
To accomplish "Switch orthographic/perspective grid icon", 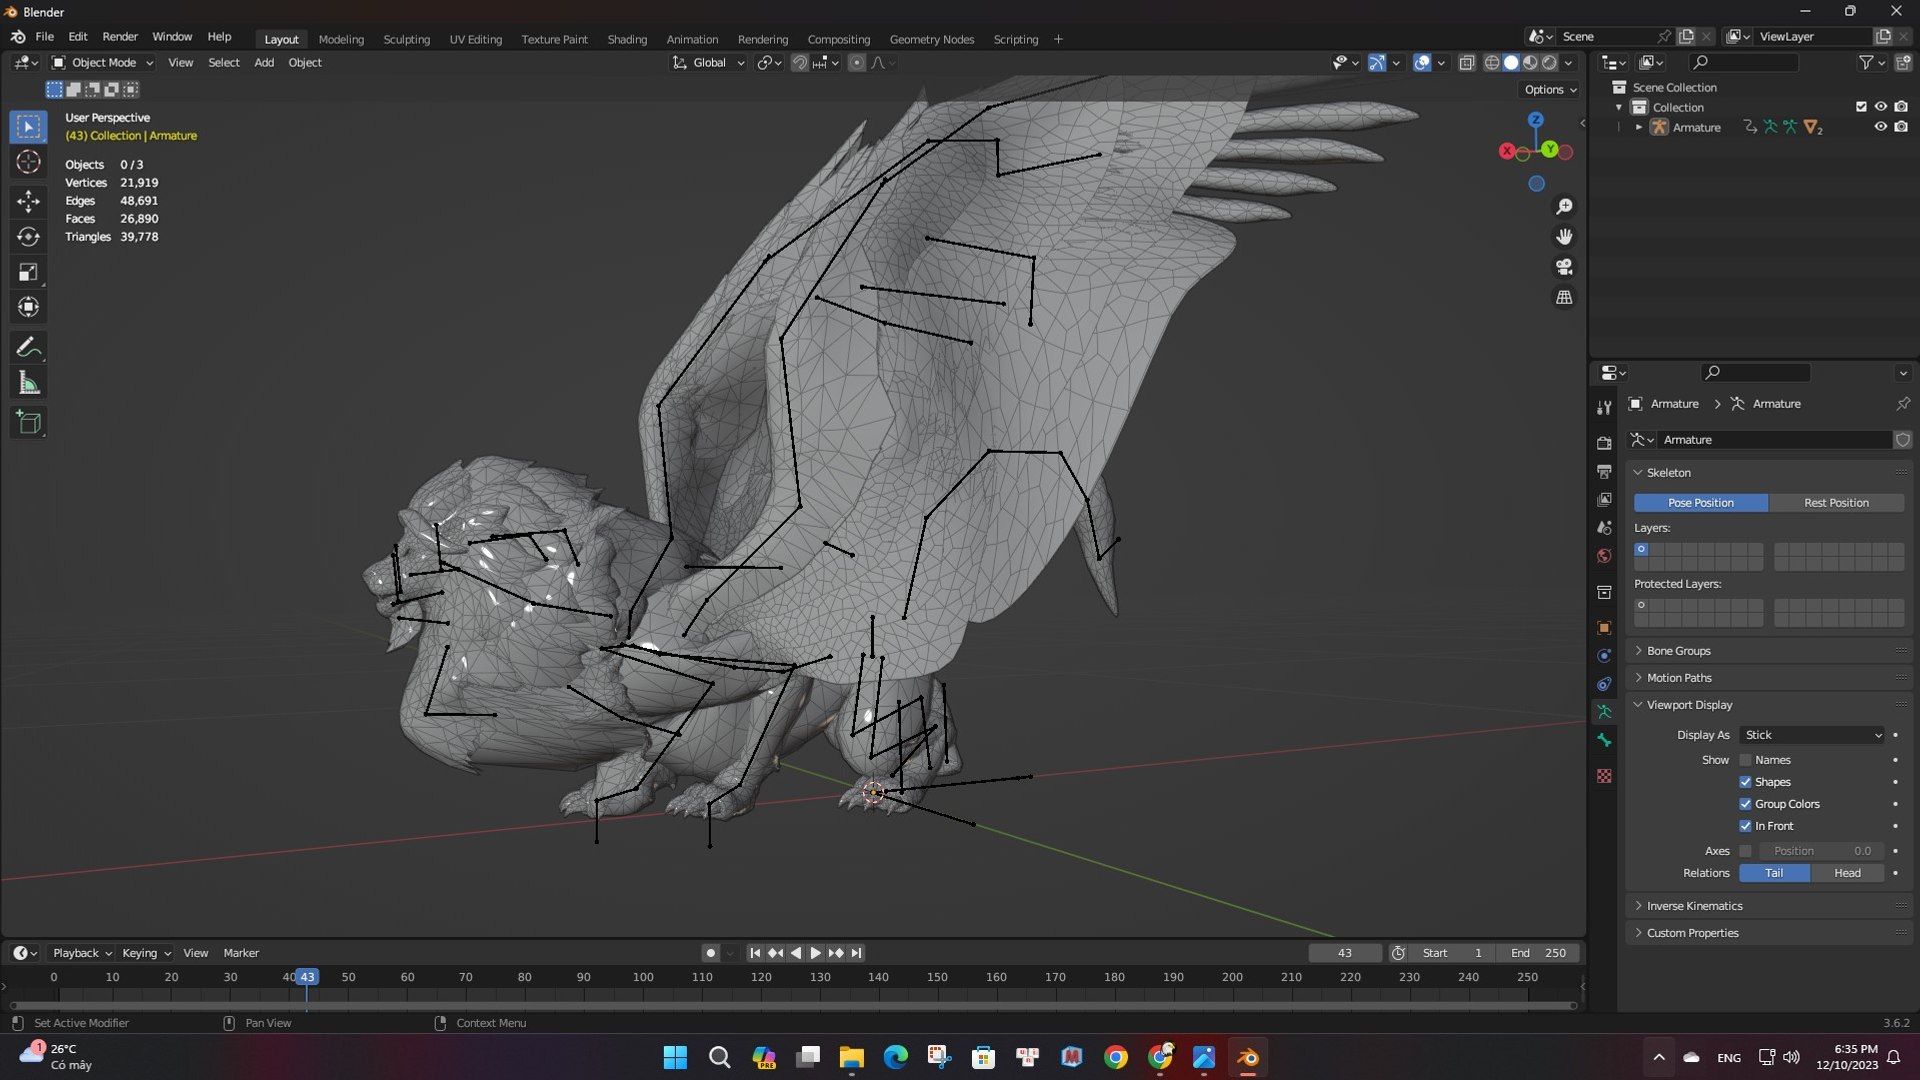I will (1564, 297).
